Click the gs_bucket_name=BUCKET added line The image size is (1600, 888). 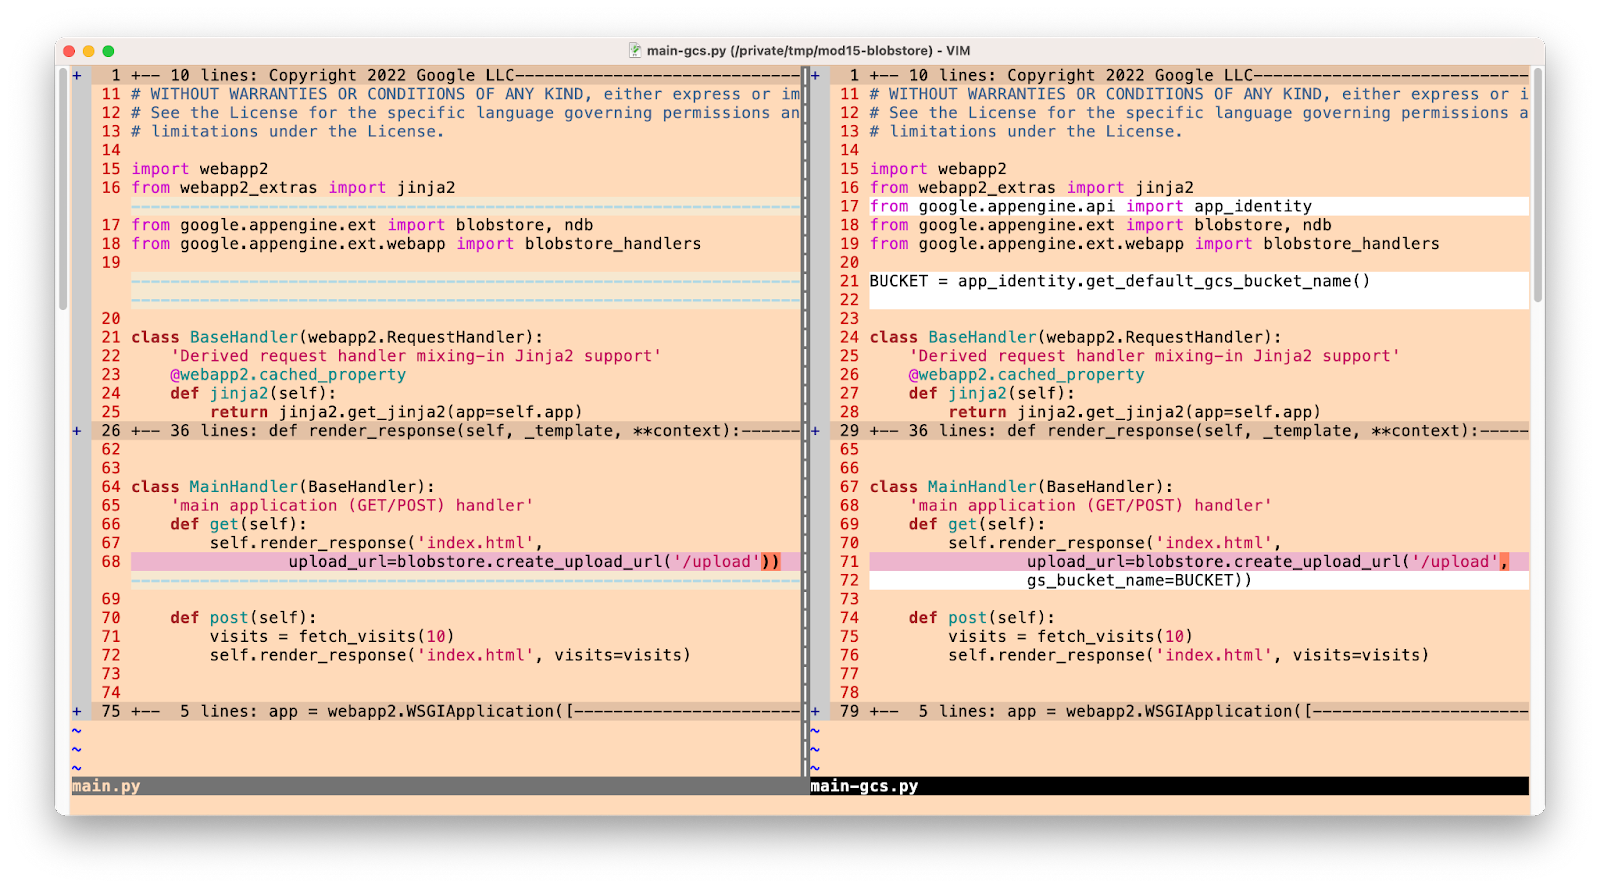click(x=1138, y=580)
